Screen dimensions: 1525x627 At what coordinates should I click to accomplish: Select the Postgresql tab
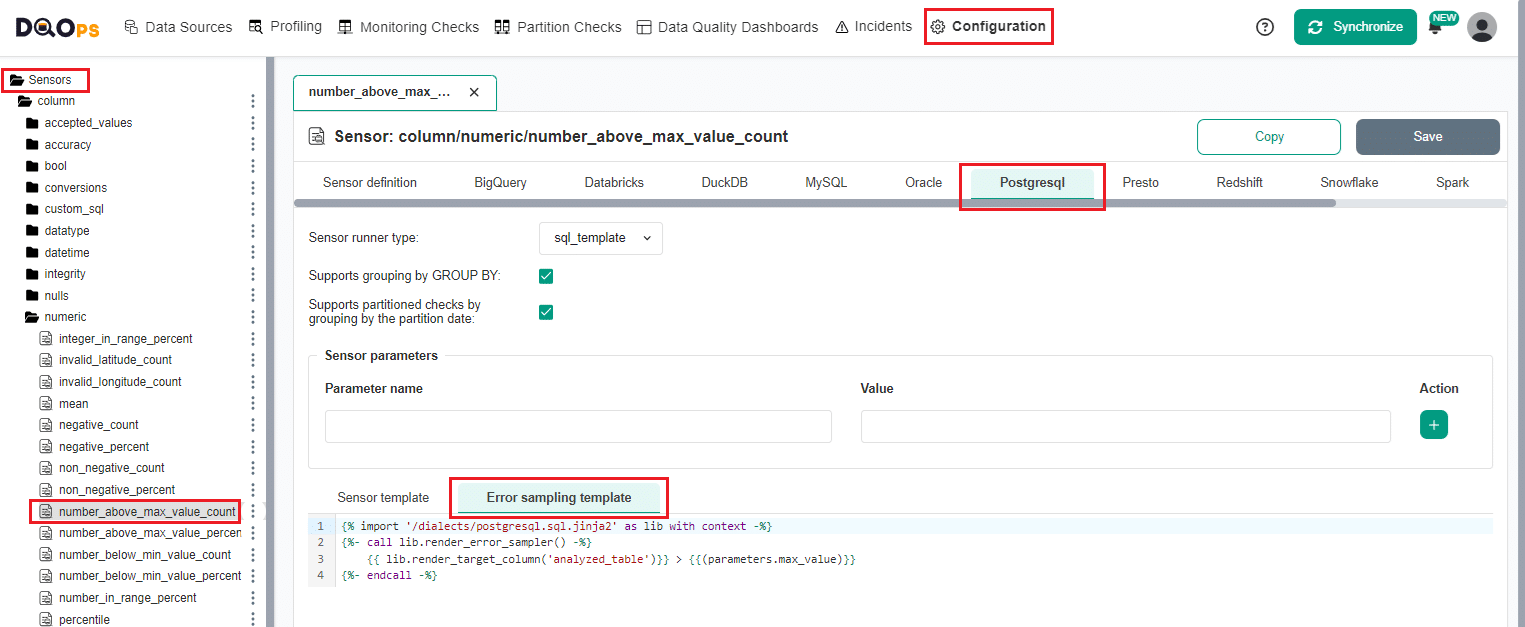click(1032, 183)
